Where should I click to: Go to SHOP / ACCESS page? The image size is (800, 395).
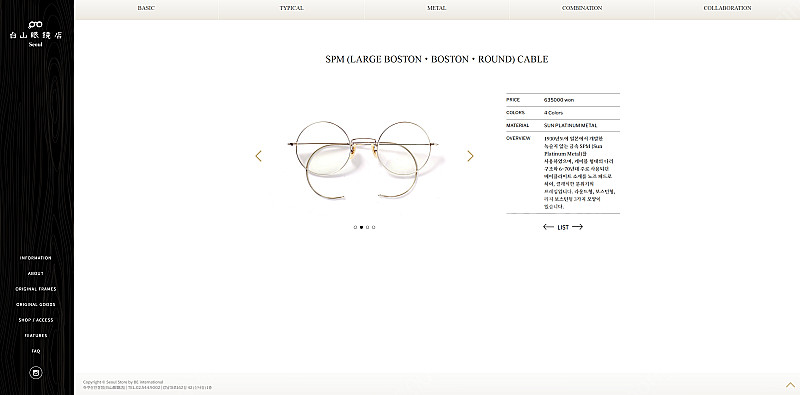tap(36, 320)
